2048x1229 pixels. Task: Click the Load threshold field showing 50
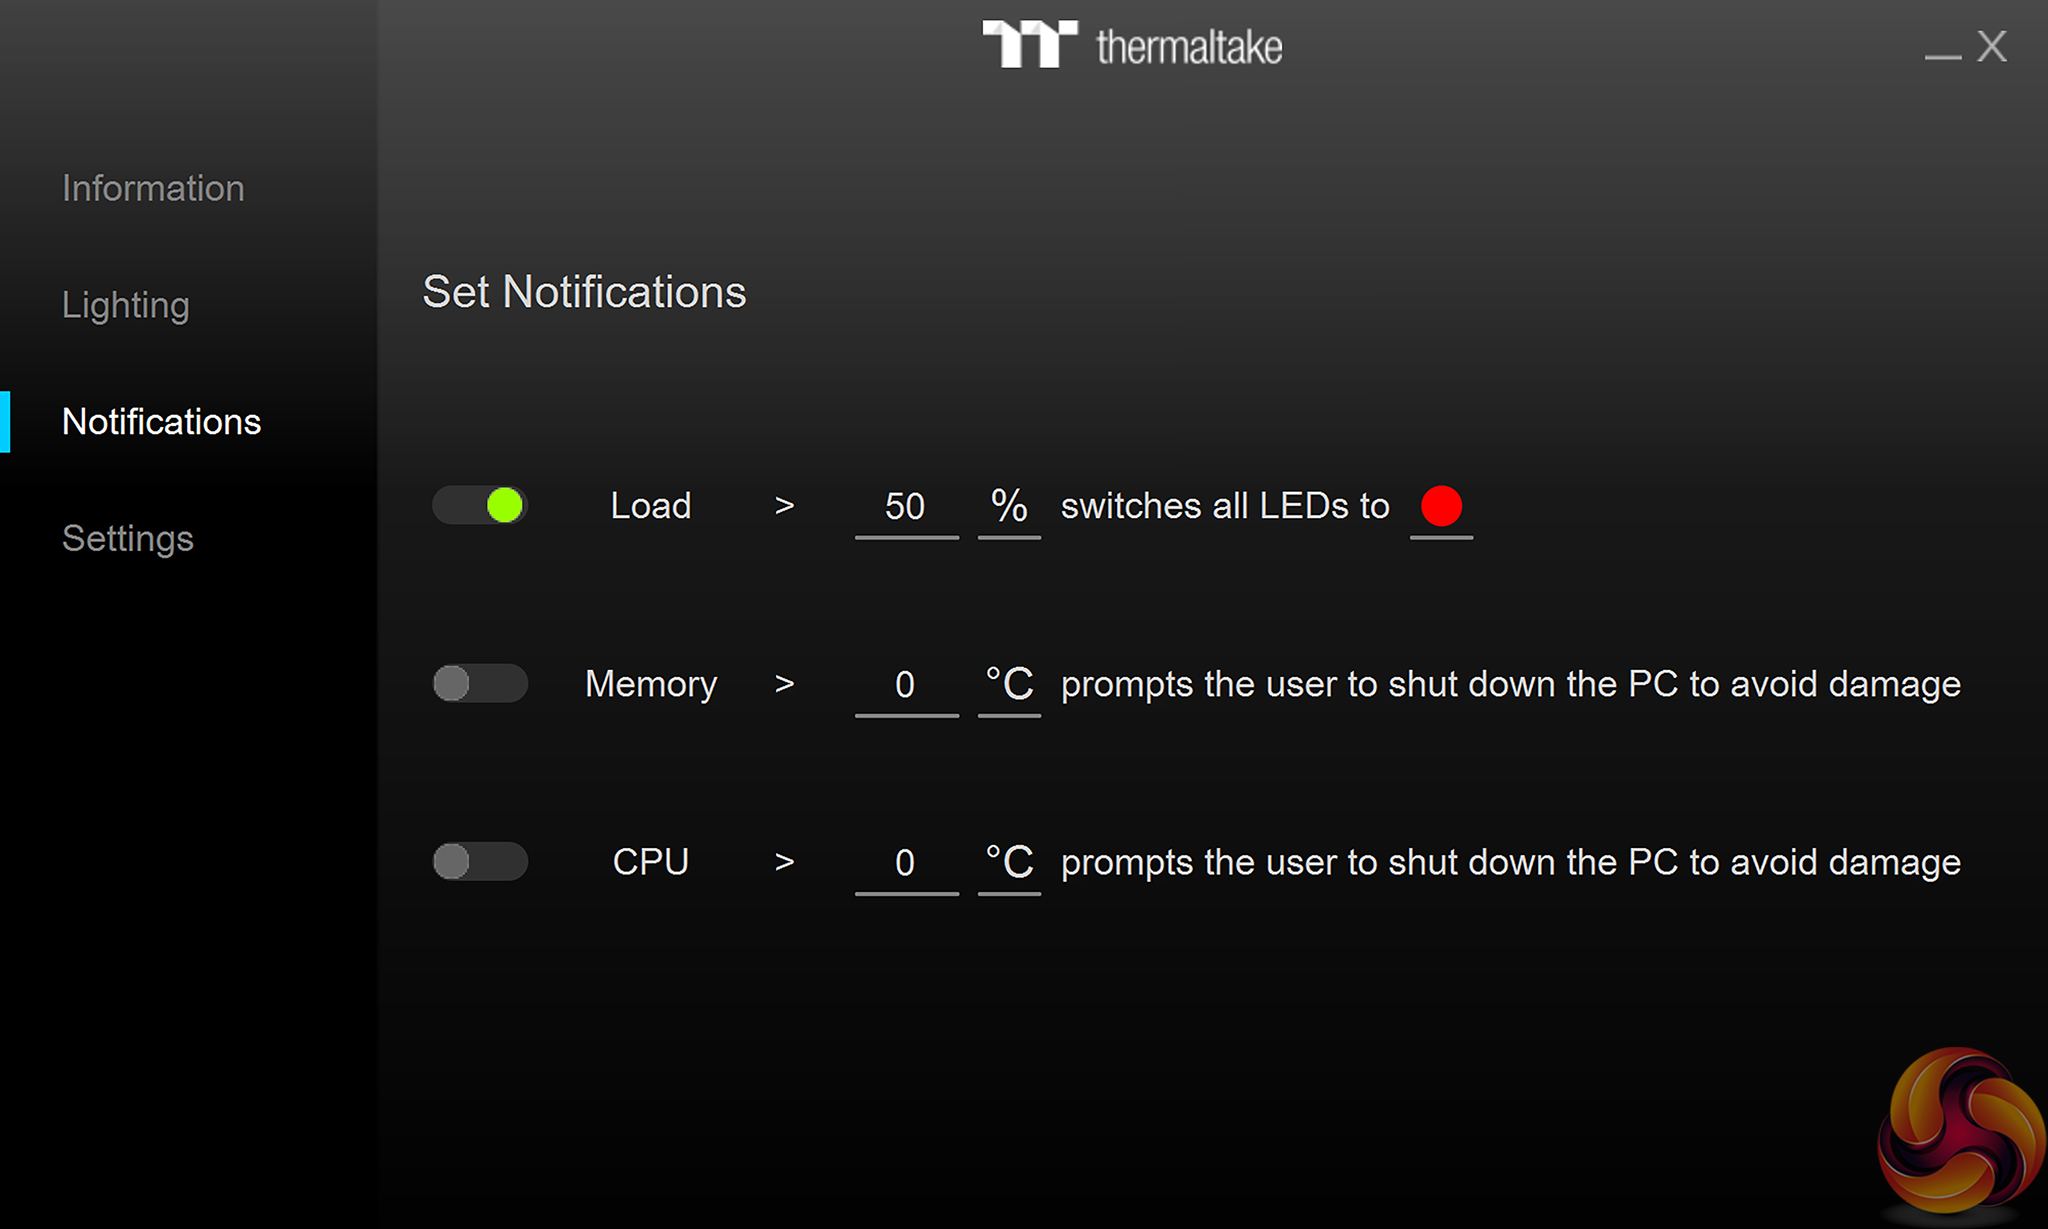click(x=906, y=507)
